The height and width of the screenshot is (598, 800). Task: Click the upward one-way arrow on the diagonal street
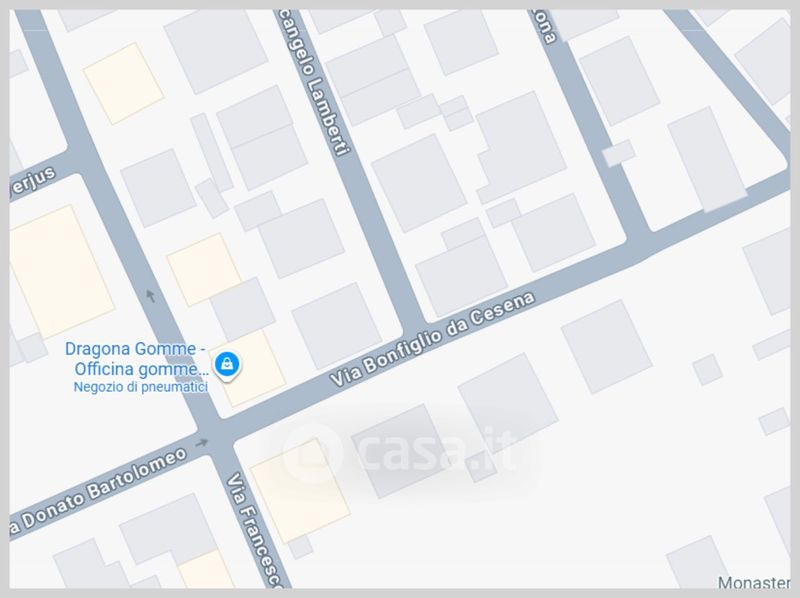[150, 295]
